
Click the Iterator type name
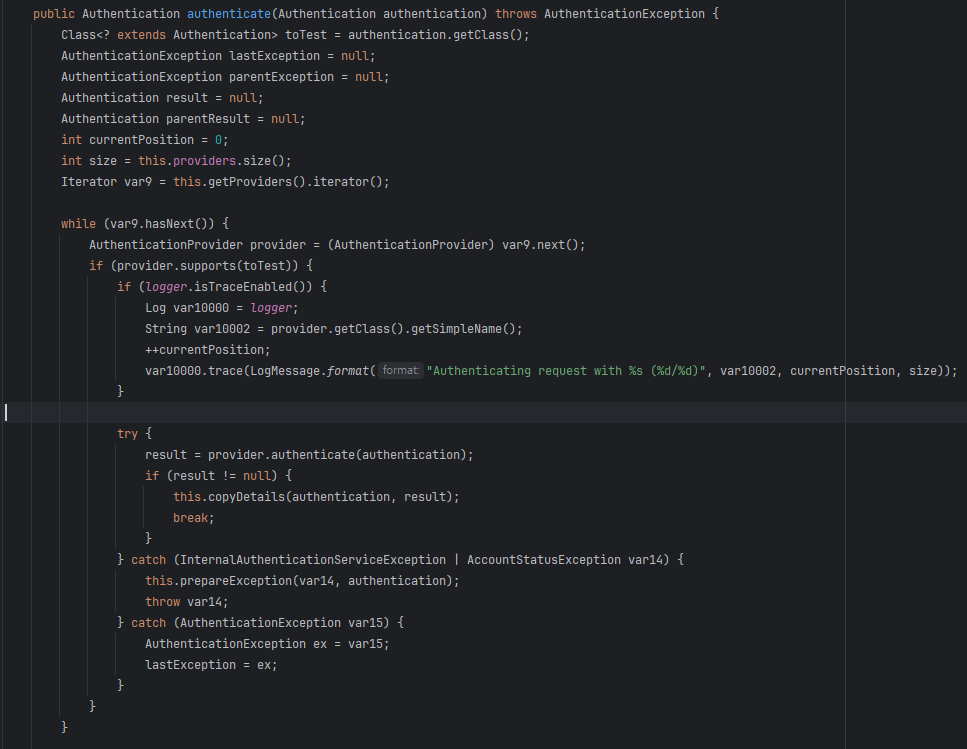pyautogui.click(x=89, y=182)
